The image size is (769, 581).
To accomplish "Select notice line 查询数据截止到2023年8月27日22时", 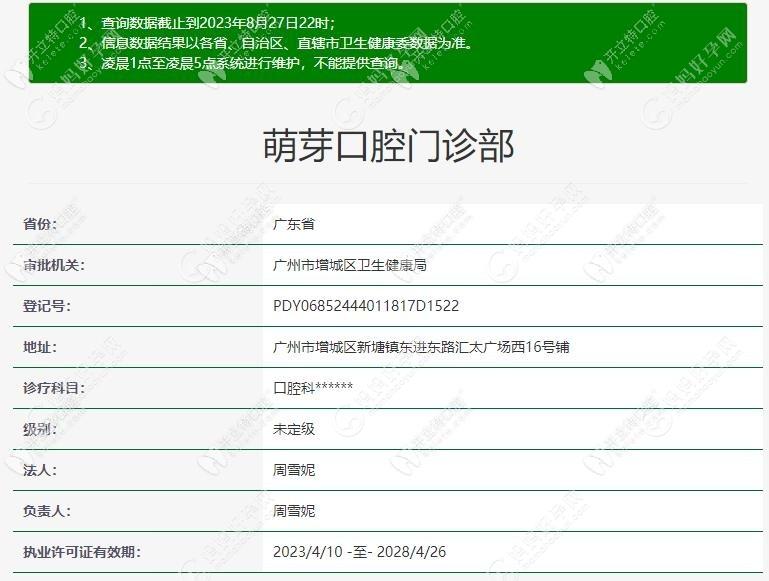I will (207, 23).
